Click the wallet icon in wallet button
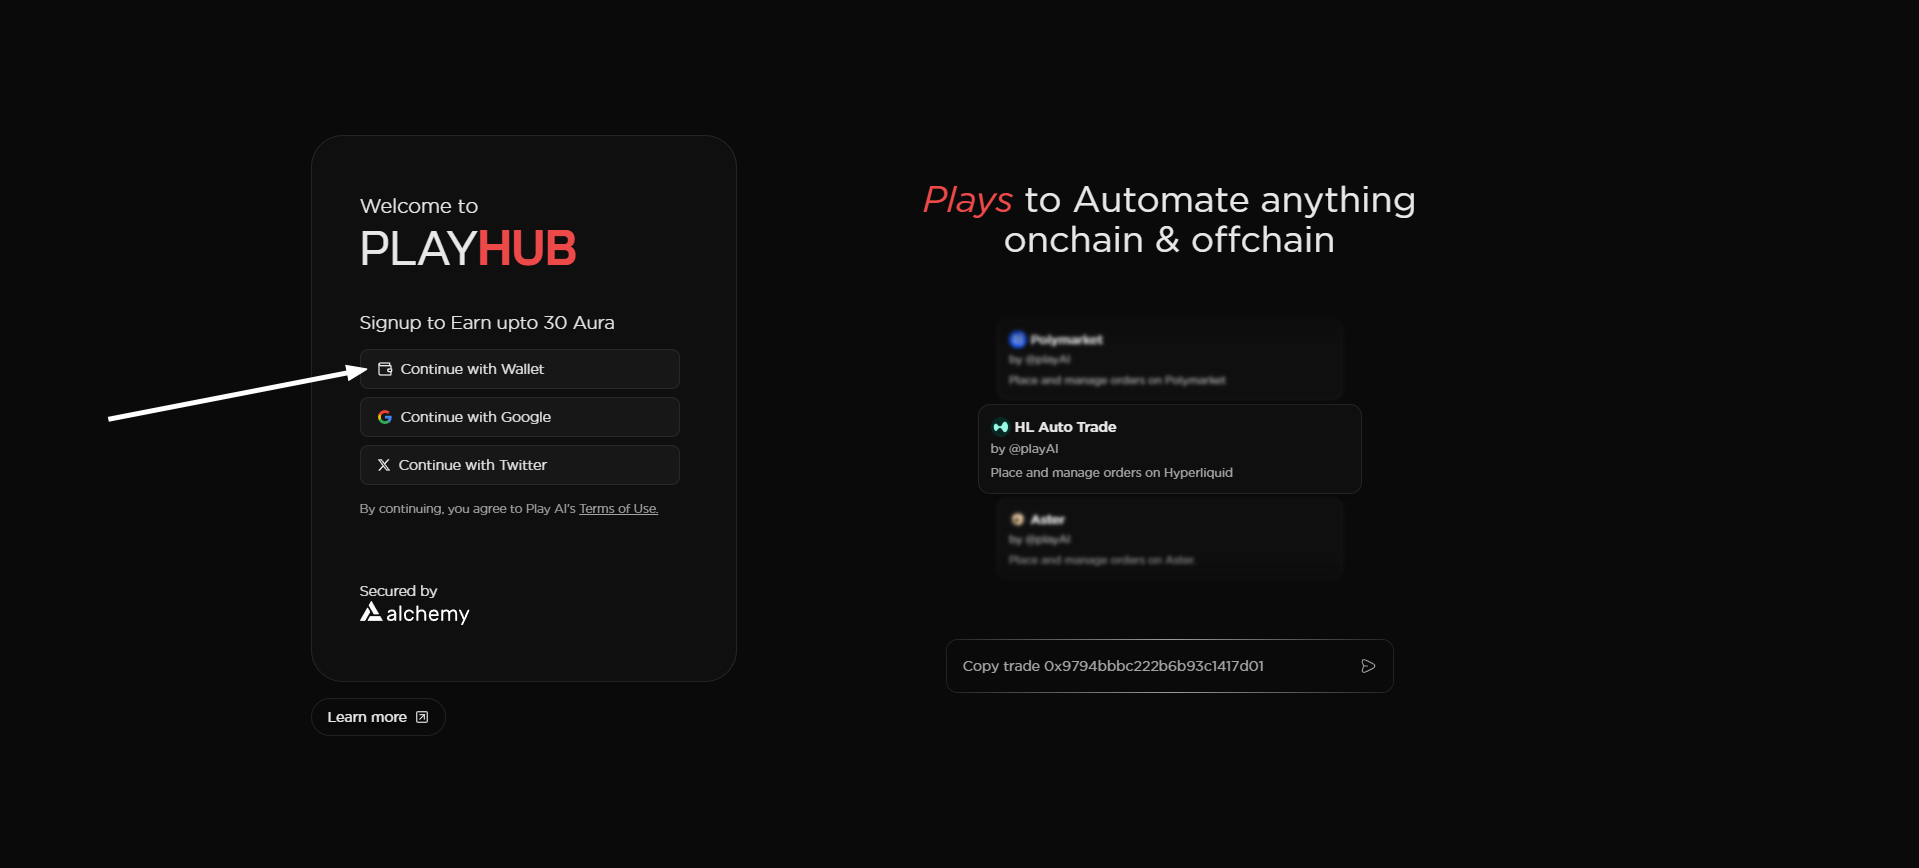The height and width of the screenshot is (868, 1919). pyautogui.click(x=385, y=369)
